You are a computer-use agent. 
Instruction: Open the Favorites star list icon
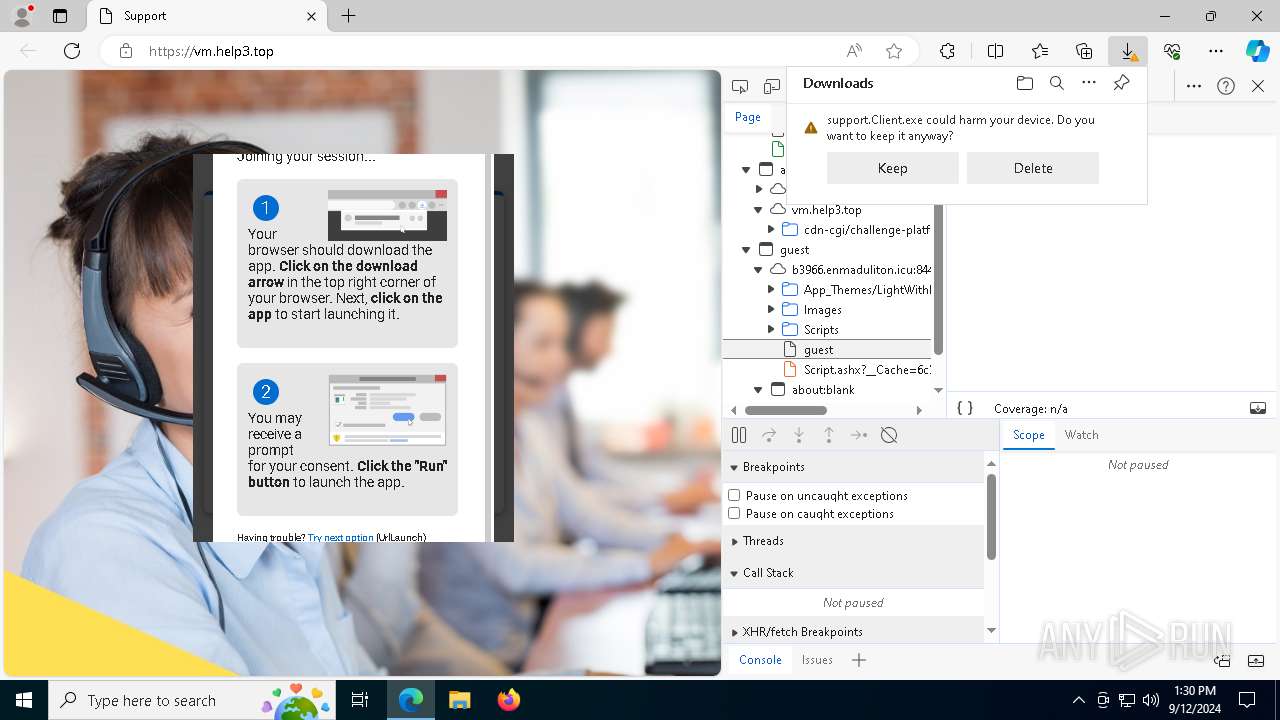1040,51
